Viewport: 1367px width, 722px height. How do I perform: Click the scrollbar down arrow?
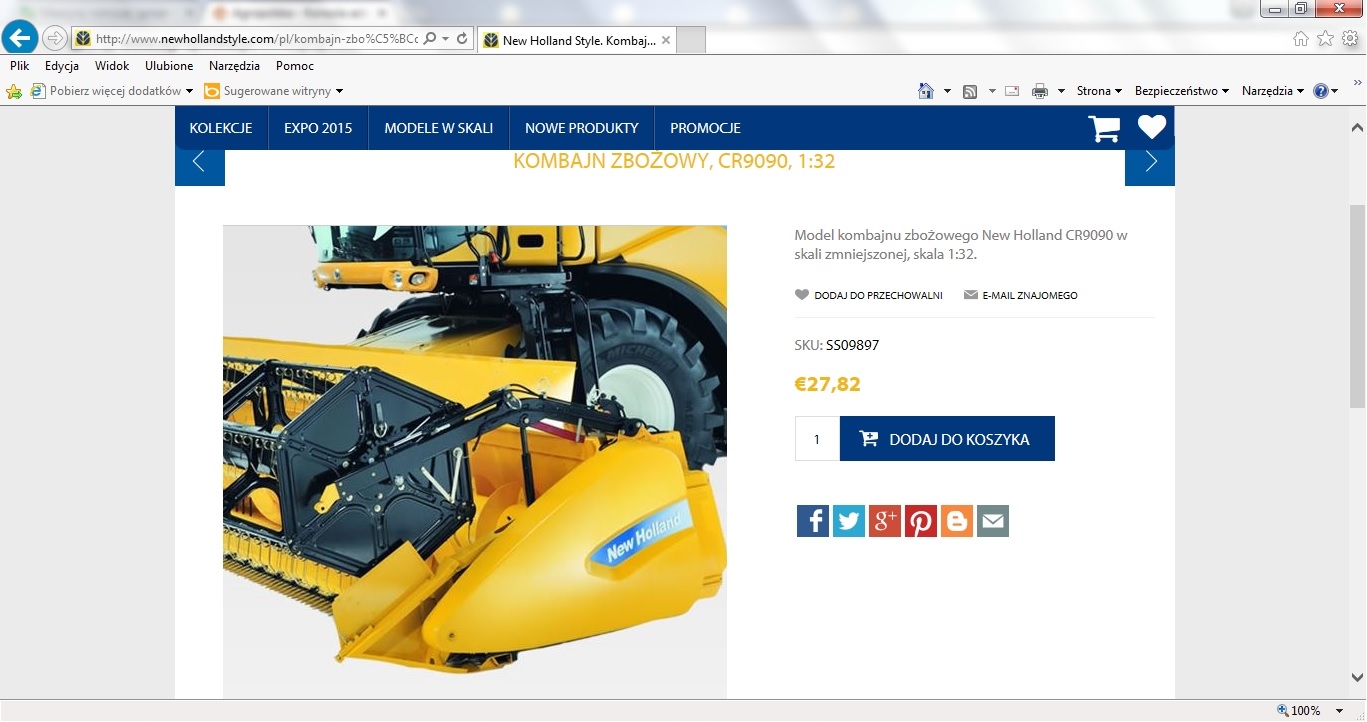tap(1357, 677)
